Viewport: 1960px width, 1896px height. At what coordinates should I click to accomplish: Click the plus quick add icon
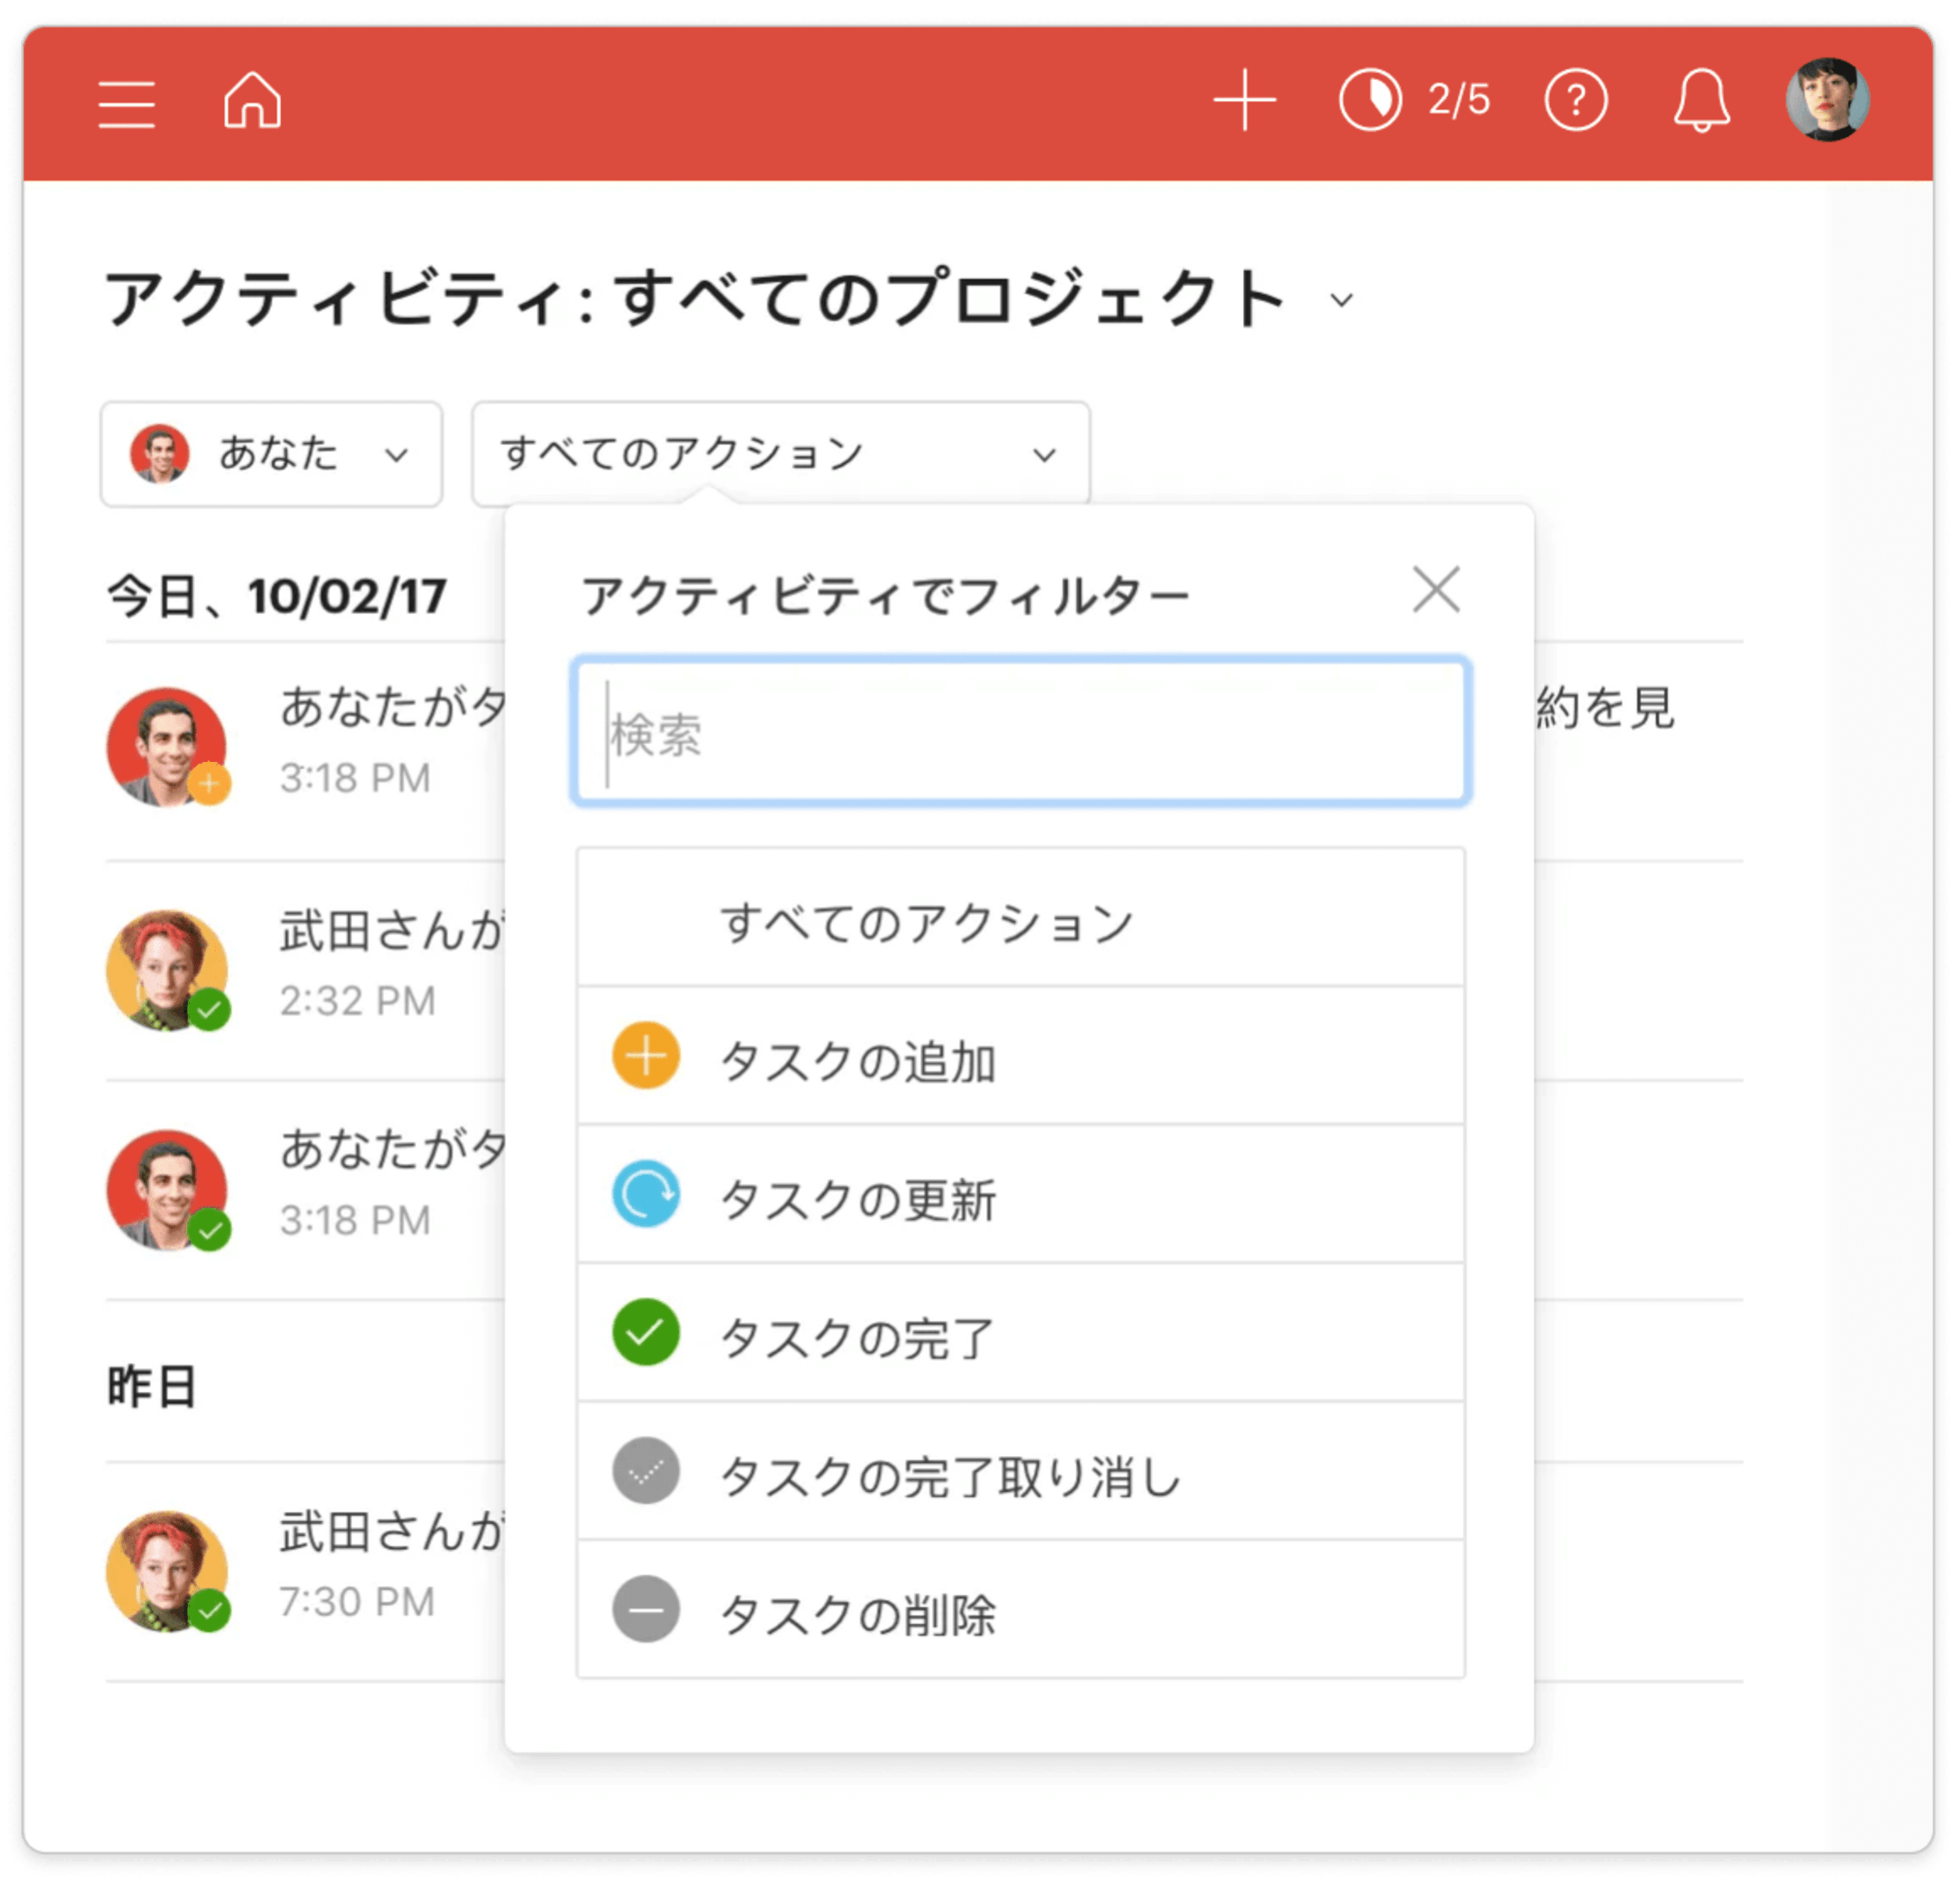(x=1245, y=100)
